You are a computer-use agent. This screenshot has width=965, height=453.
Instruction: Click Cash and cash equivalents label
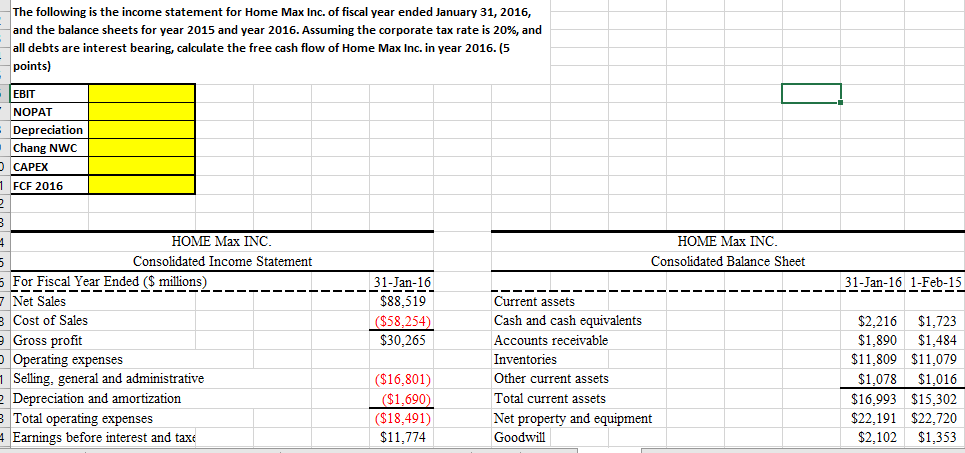[x=567, y=321]
